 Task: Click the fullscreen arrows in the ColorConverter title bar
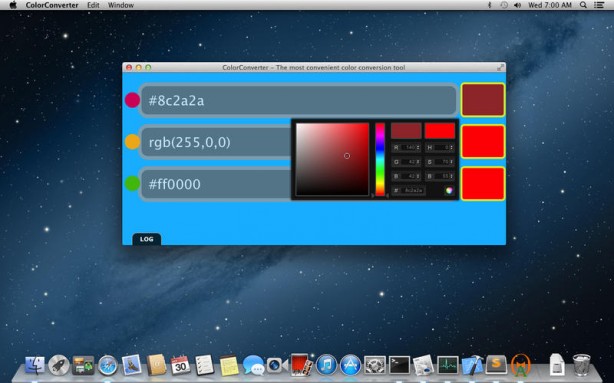[x=500, y=67]
